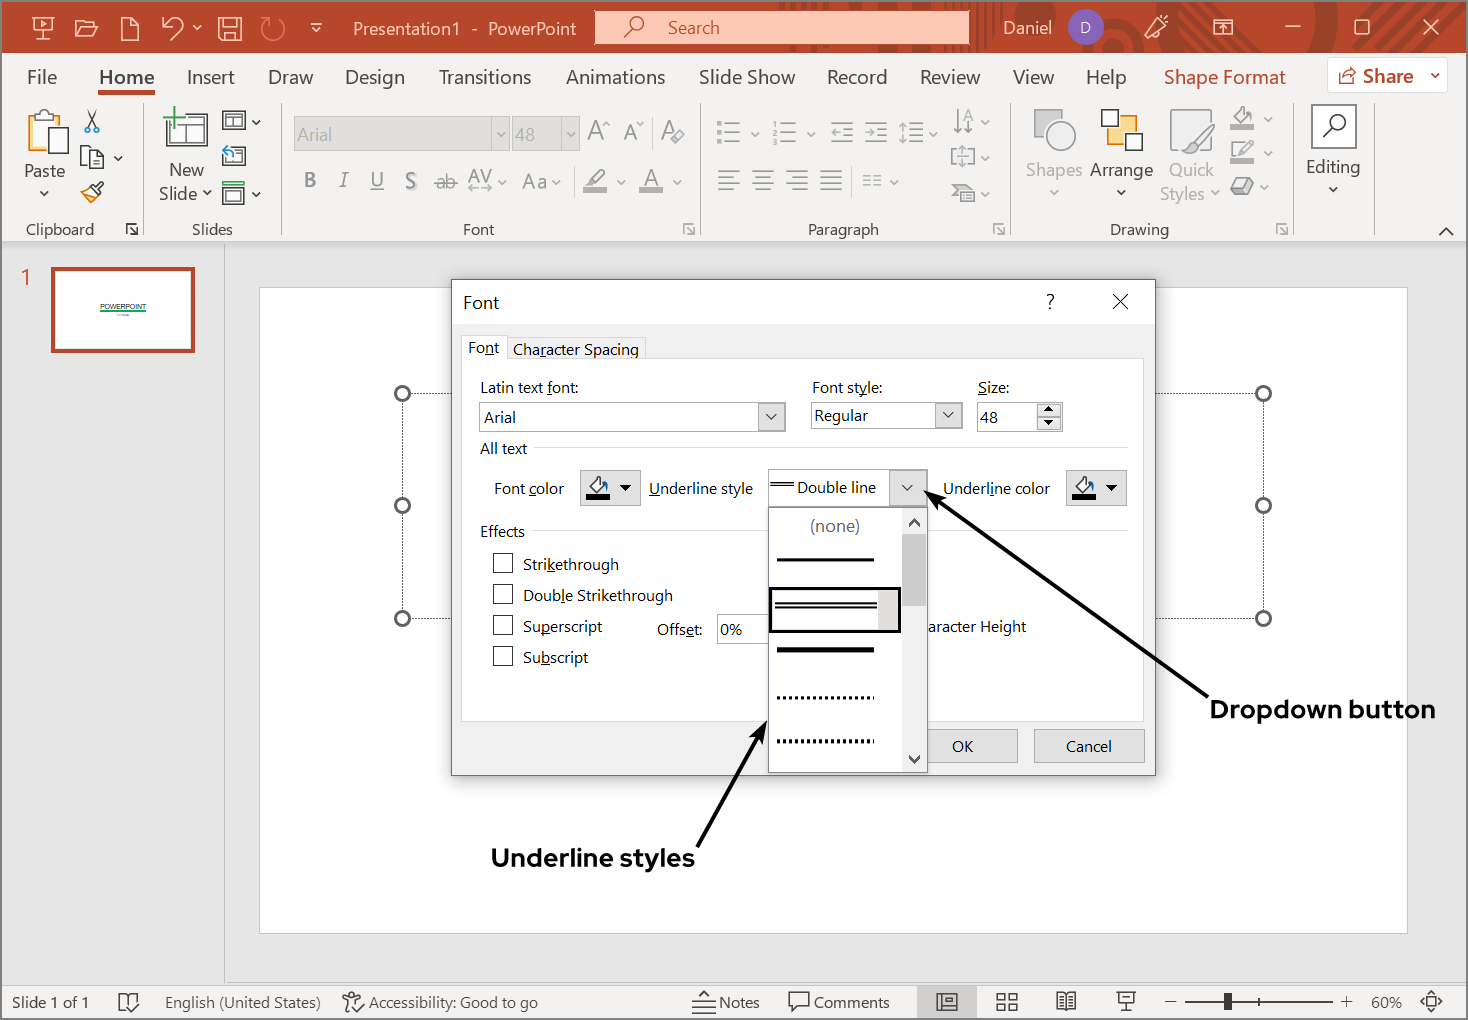Screen dimensions: 1468x1020
Task: Click the New Slide icon
Action: click(x=186, y=130)
